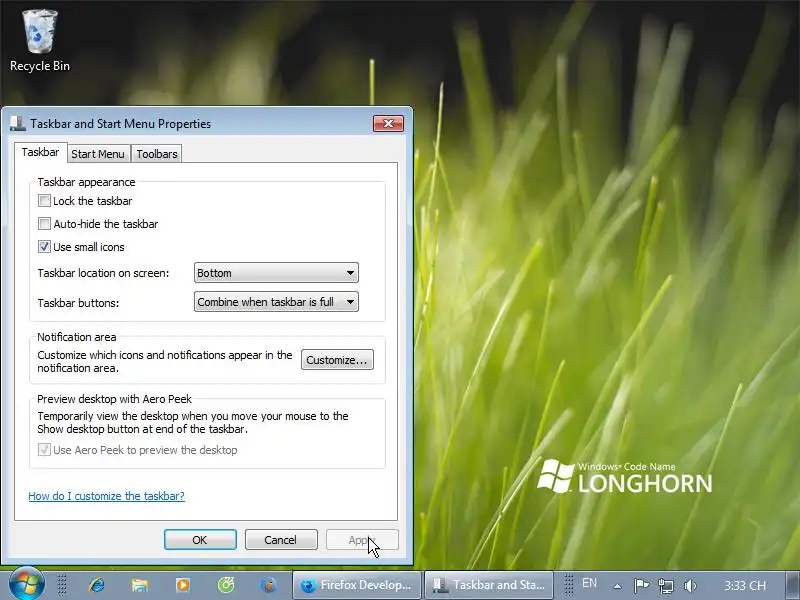Enable Lock the taskbar checkbox
The image size is (800, 600).
tap(44, 201)
